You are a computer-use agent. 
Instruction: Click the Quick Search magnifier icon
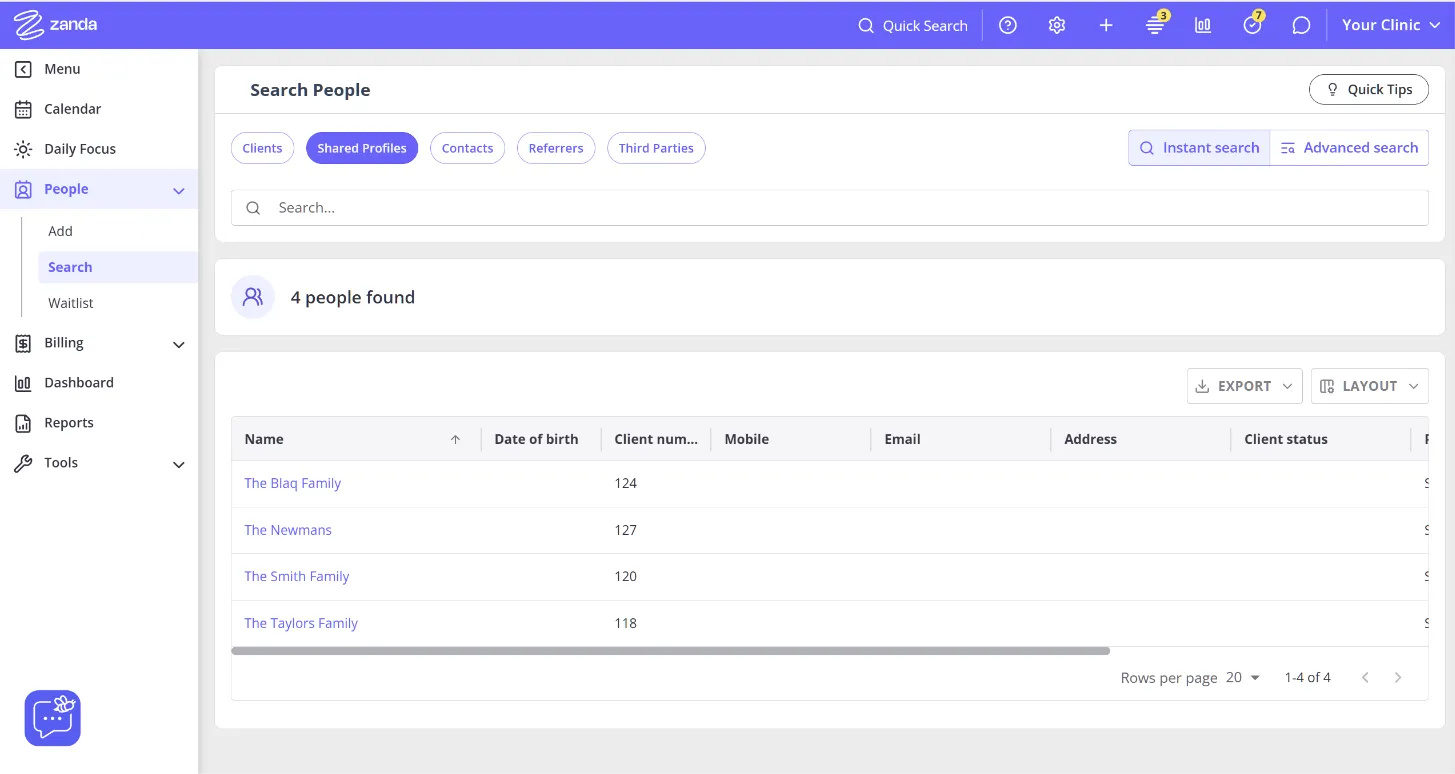(x=866, y=26)
